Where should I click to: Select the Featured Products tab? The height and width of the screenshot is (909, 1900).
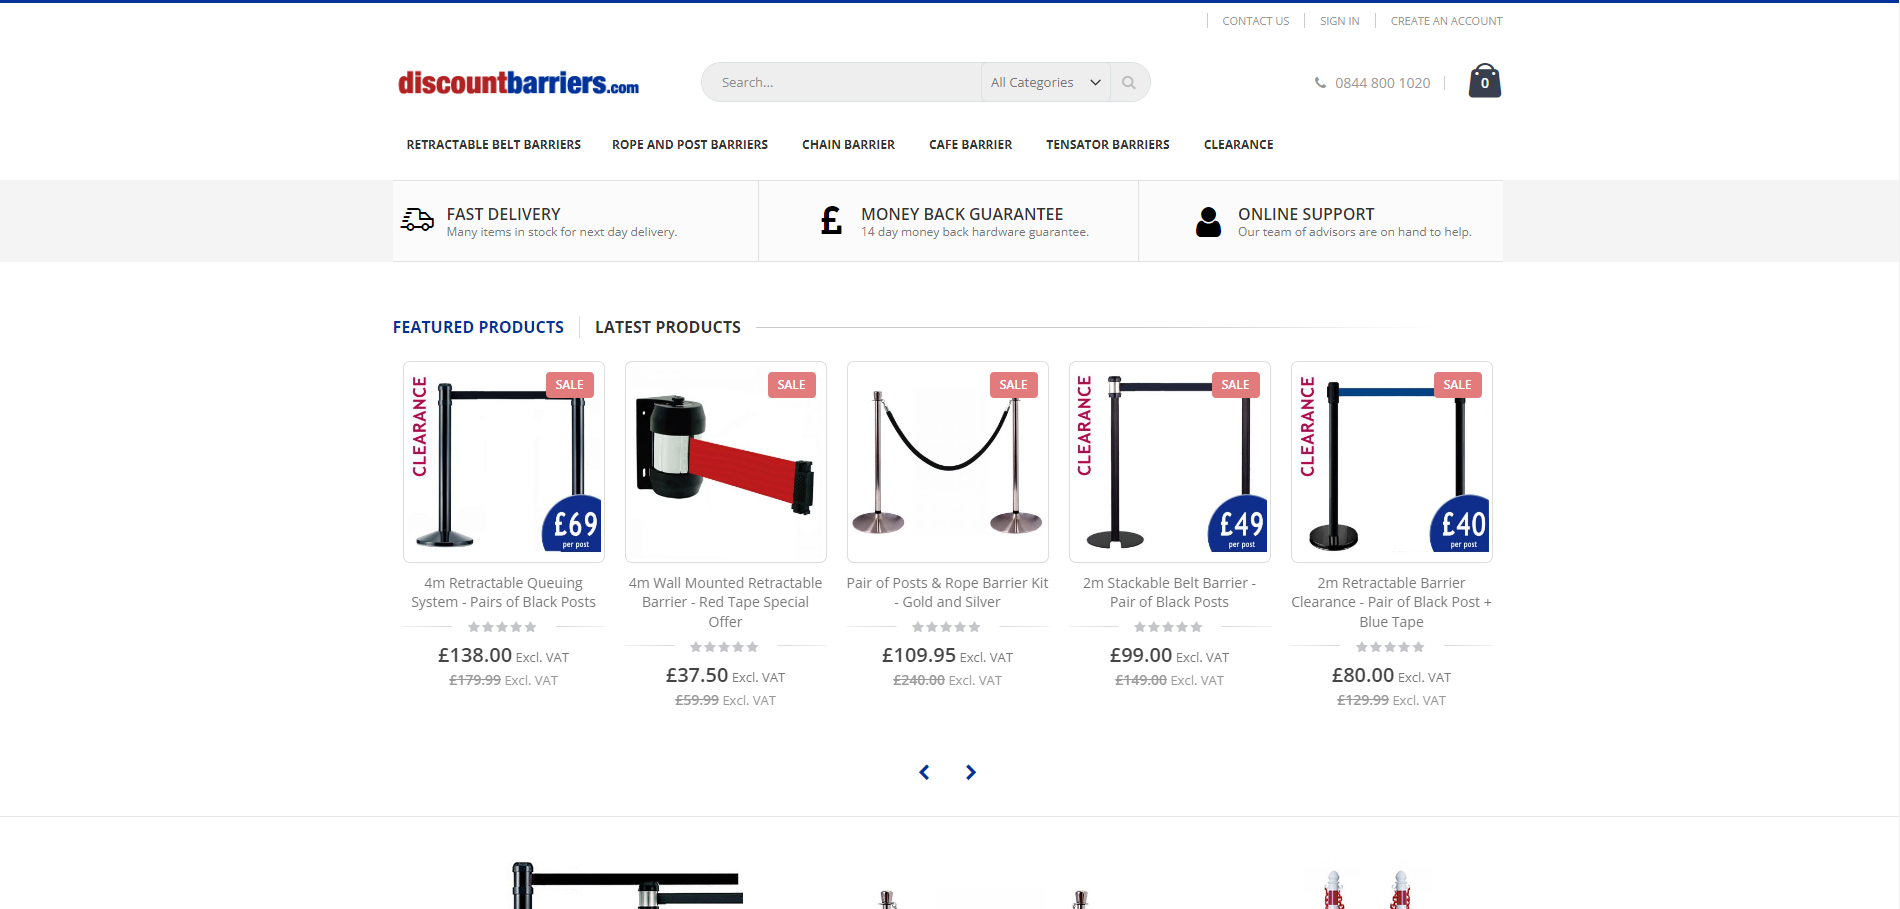click(x=478, y=327)
